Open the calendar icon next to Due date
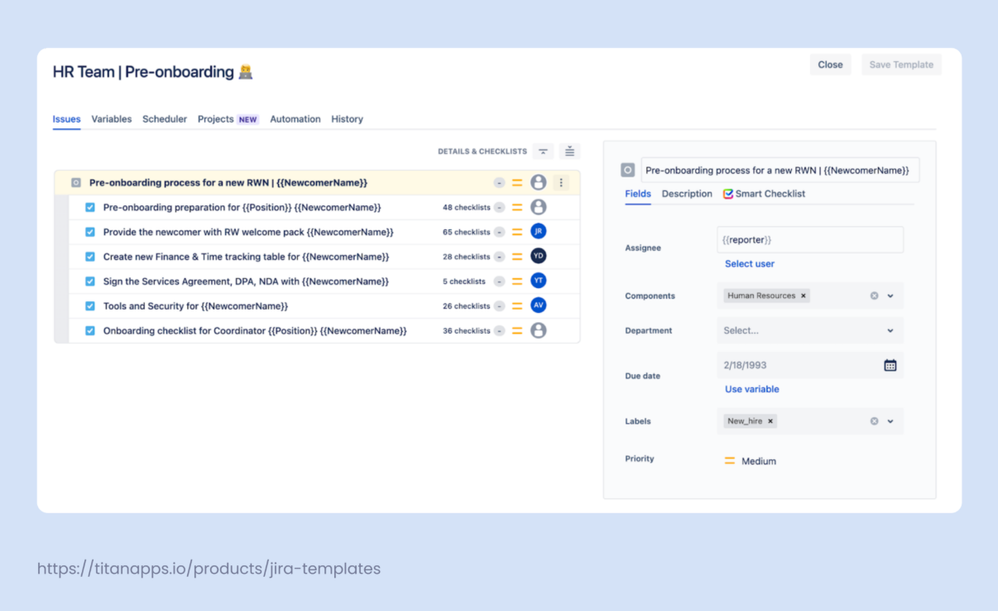Screen dimensions: 998x611 click(x=889, y=365)
